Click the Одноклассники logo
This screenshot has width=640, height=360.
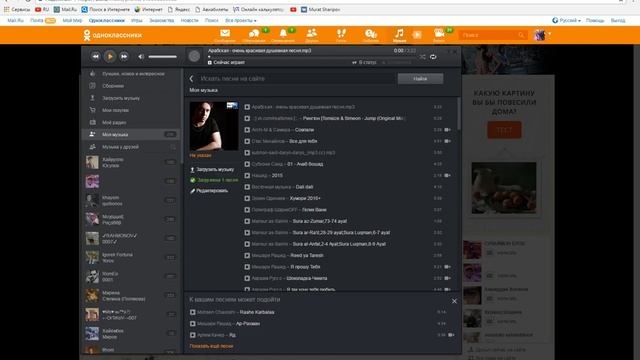[x=113, y=35]
